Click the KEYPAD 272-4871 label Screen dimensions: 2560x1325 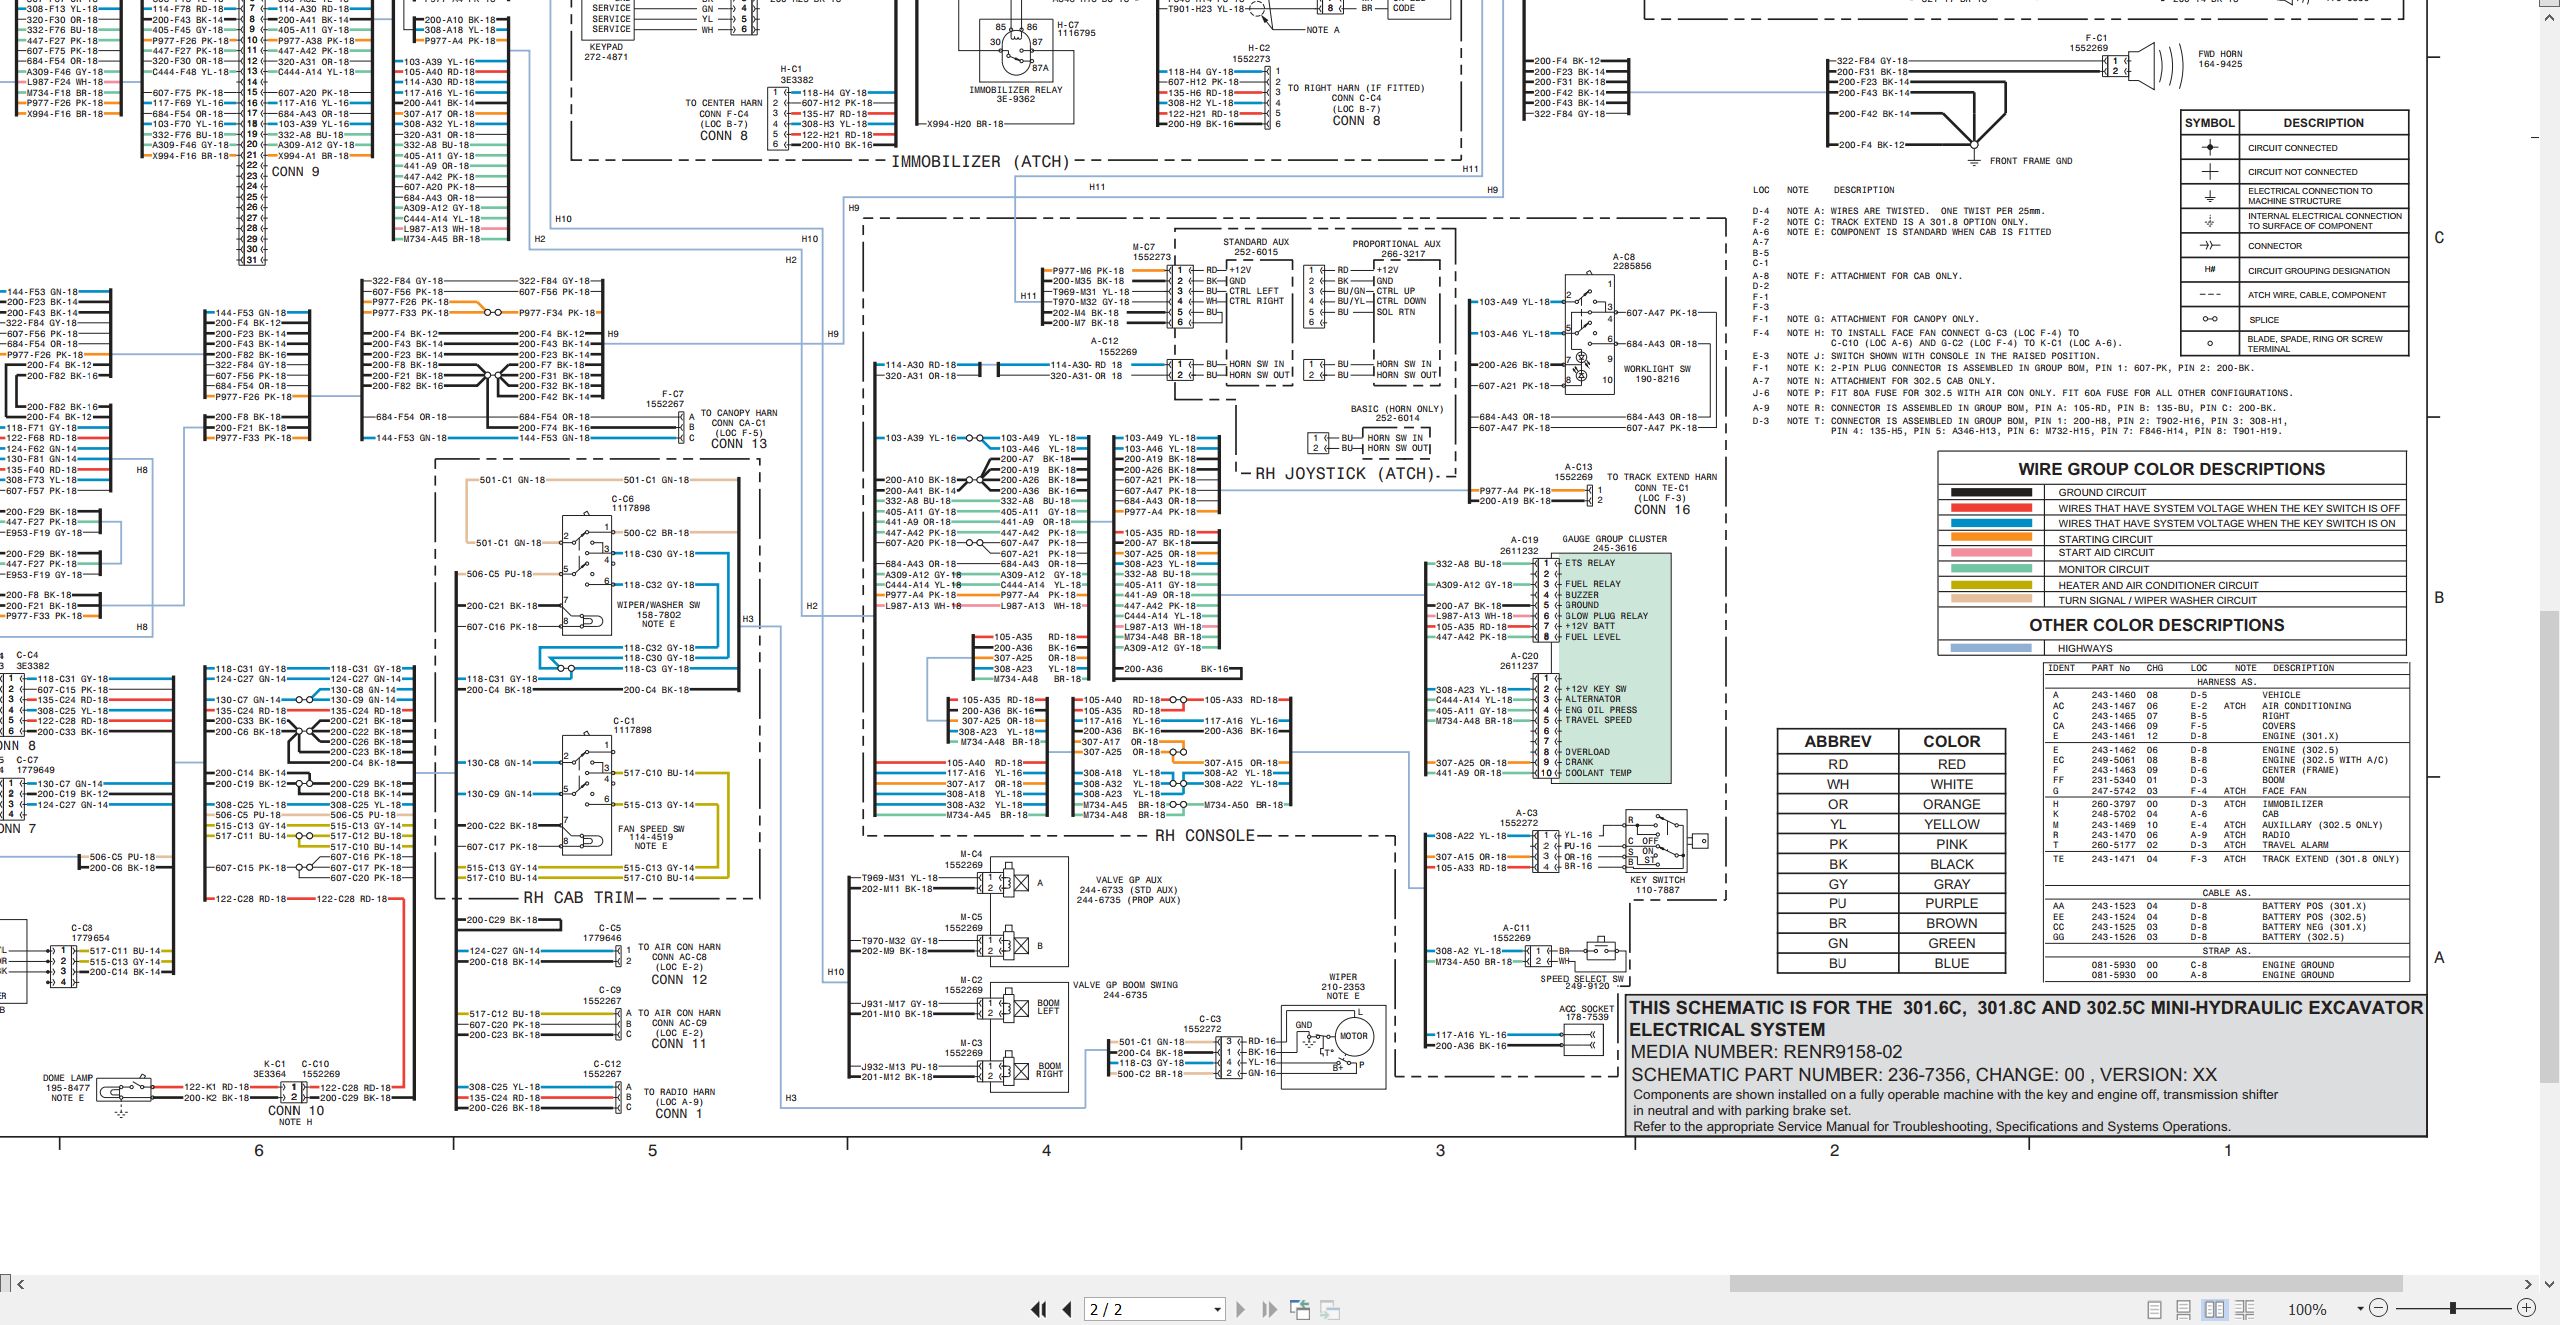tap(606, 52)
